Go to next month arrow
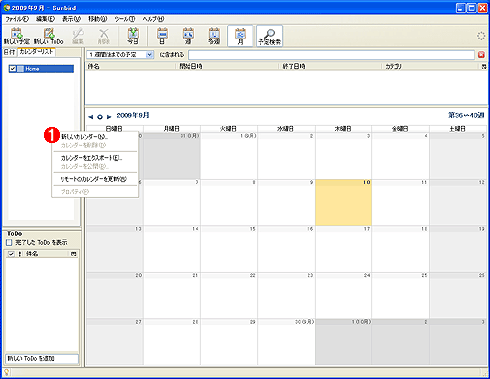Viewport: 490px width, 379px height. [x=109, y=117]
